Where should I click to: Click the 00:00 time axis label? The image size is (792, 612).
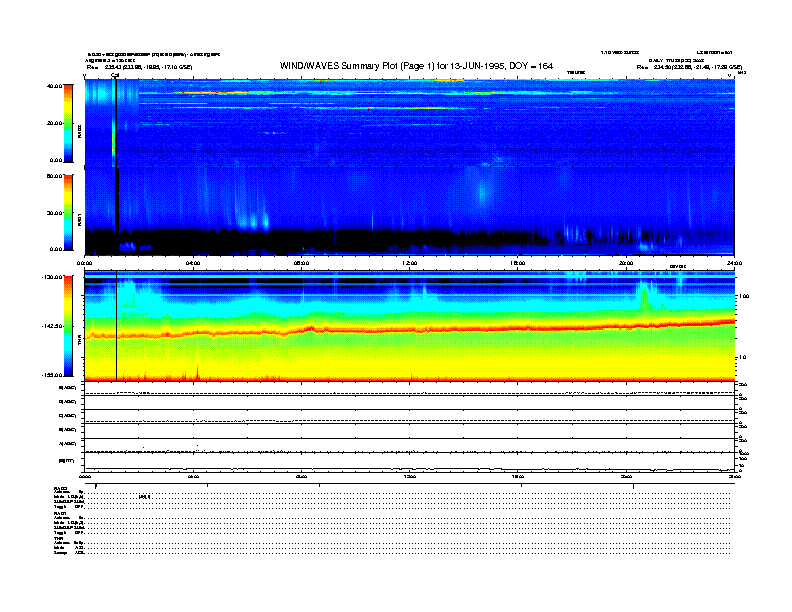click(x=86, y=262)
